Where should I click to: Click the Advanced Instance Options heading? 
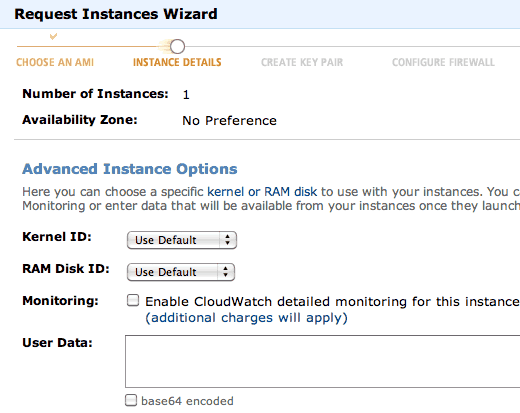pos(130,169)
